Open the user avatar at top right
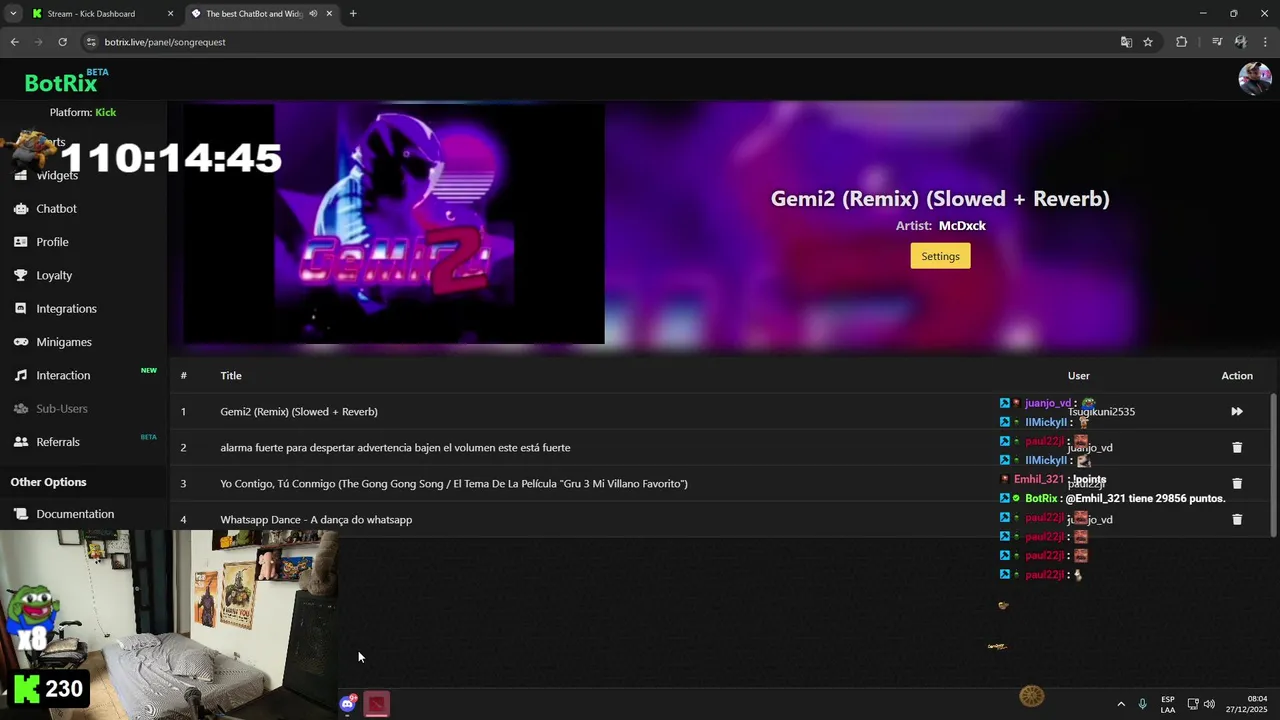The width and height of the screenshot is (1280, 720). [1255, 79]
